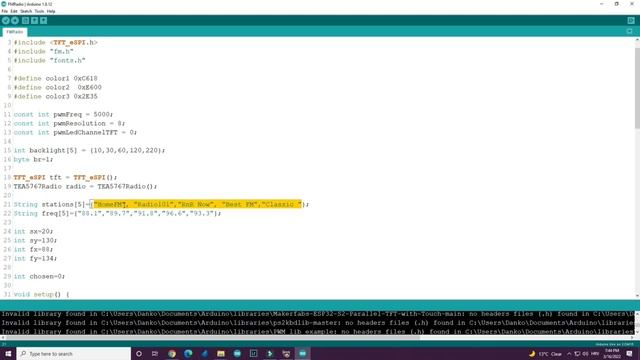Screen dimensions: 640x360
Task: Open Task View on the taskbar
Action: tap(155, 353)
